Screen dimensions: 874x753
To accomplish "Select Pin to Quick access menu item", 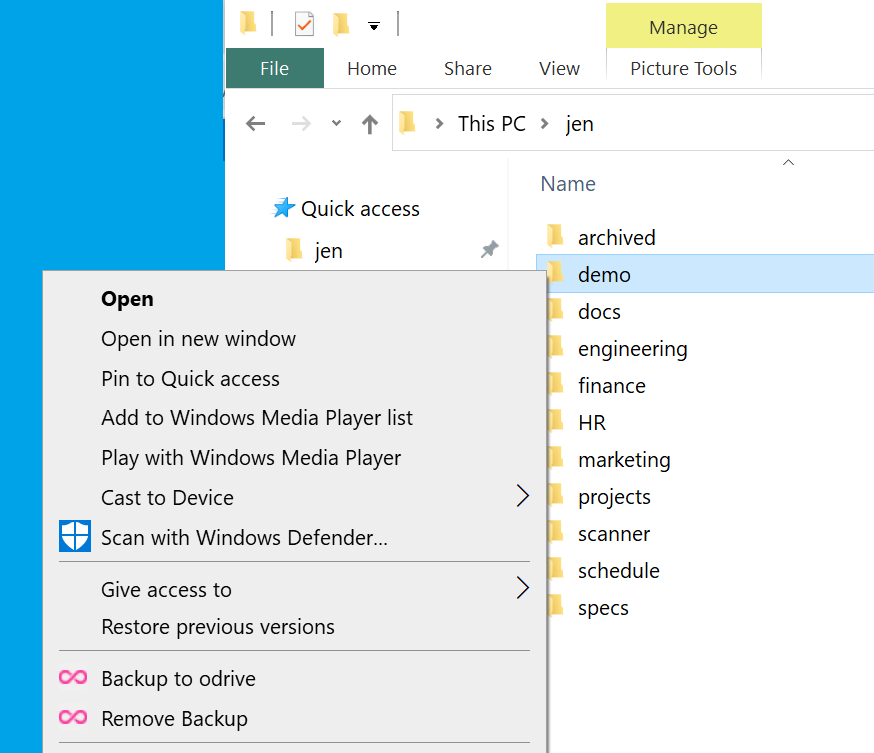I will 190,379.
